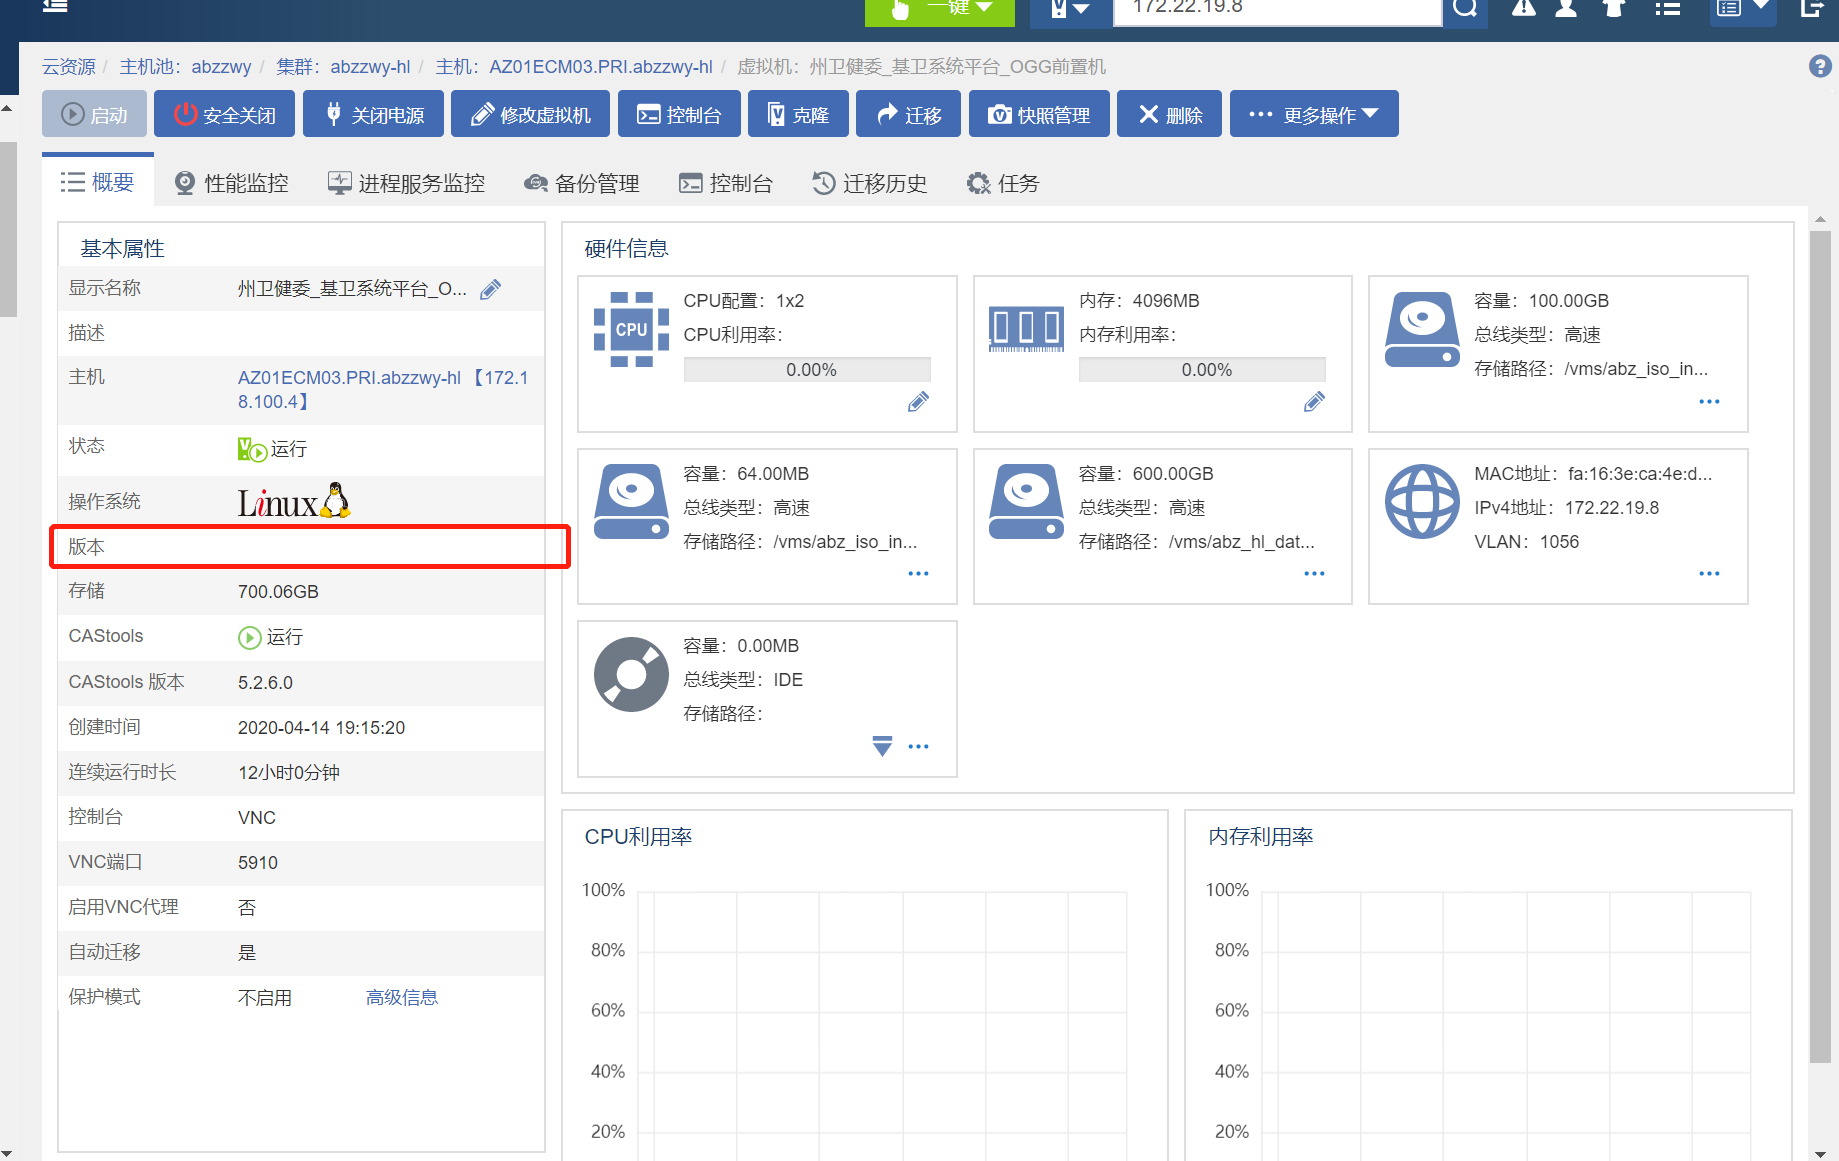Screen dimensions: 1839x1161
Task: Click the left-edge vertical scrollbar thumb
Action: point(8,229)
